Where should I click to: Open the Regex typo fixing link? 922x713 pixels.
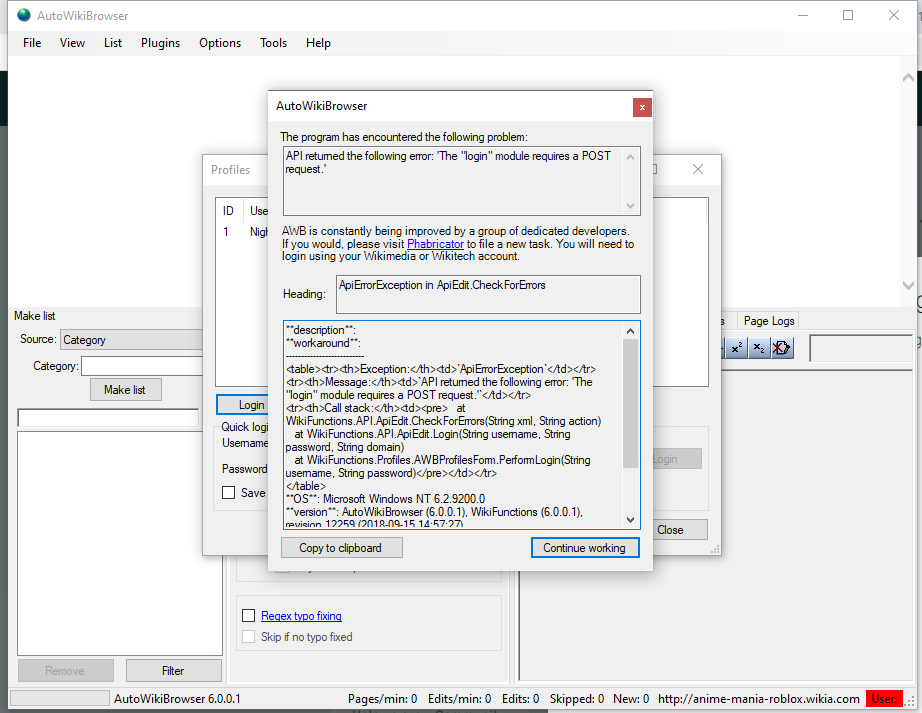pyautogui.click(x=301, y=616)
